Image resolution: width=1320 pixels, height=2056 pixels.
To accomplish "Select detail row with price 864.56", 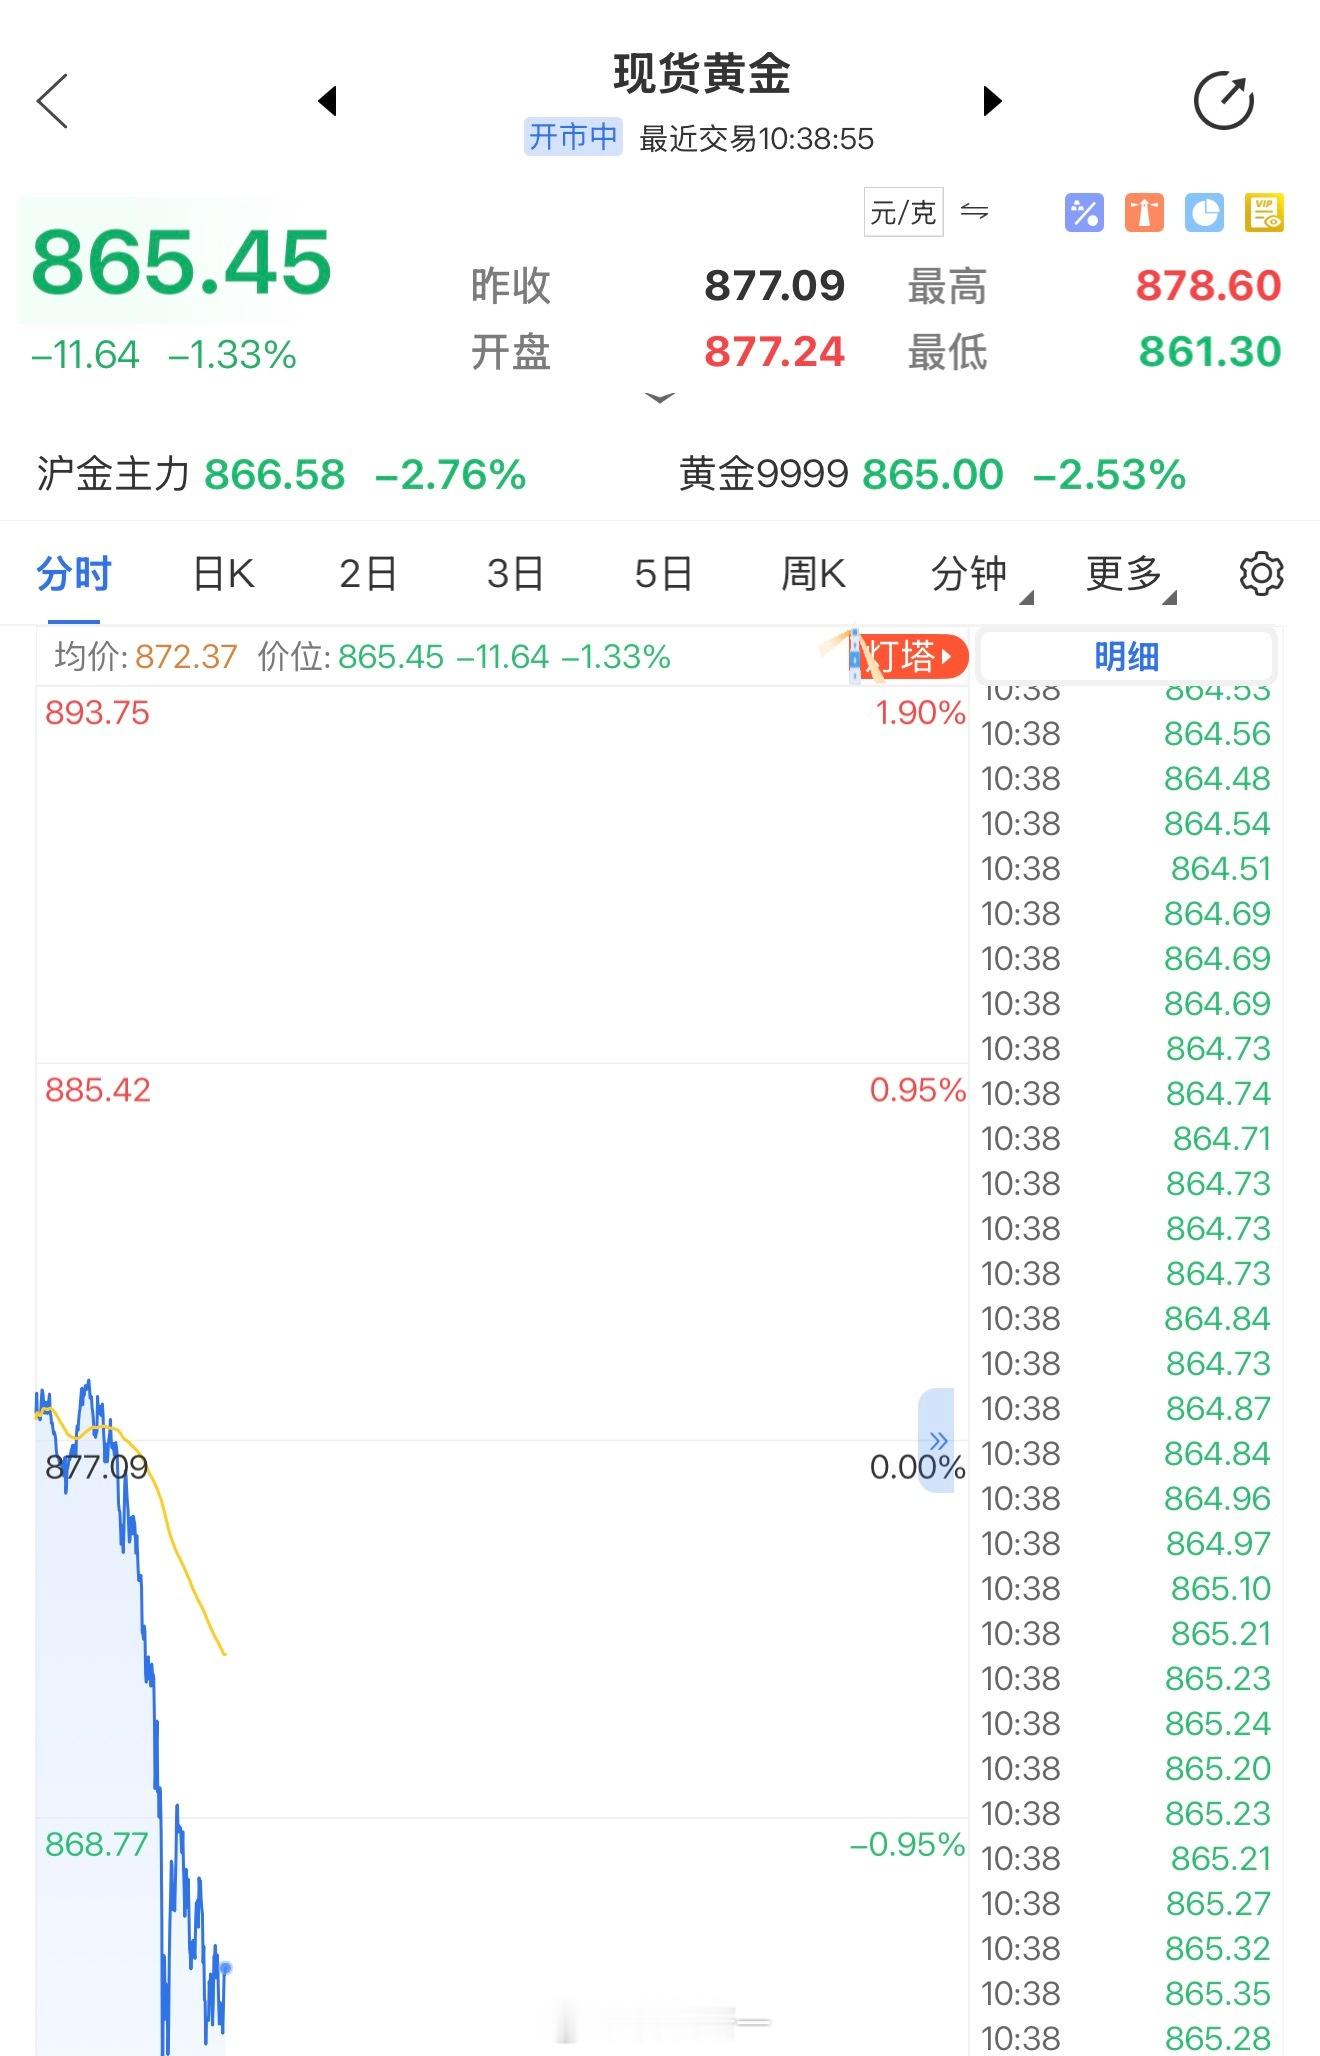I will click(x=1126, y=734).
